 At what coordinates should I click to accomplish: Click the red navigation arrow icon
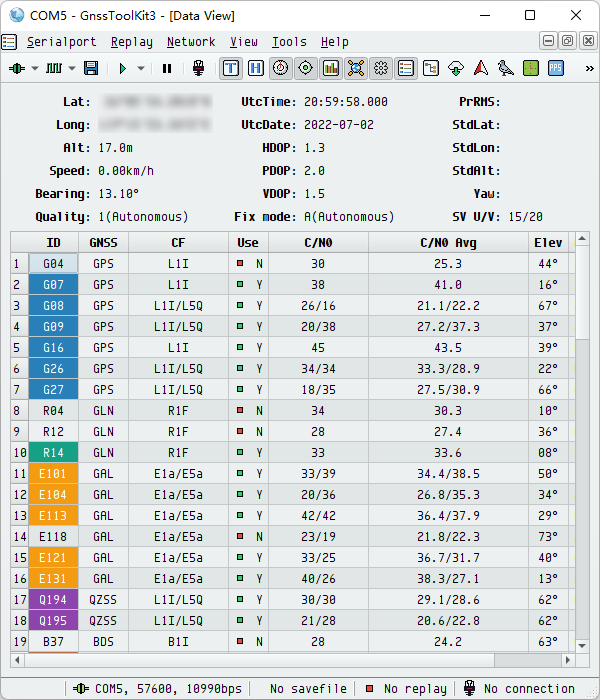(x=481, y=68)
